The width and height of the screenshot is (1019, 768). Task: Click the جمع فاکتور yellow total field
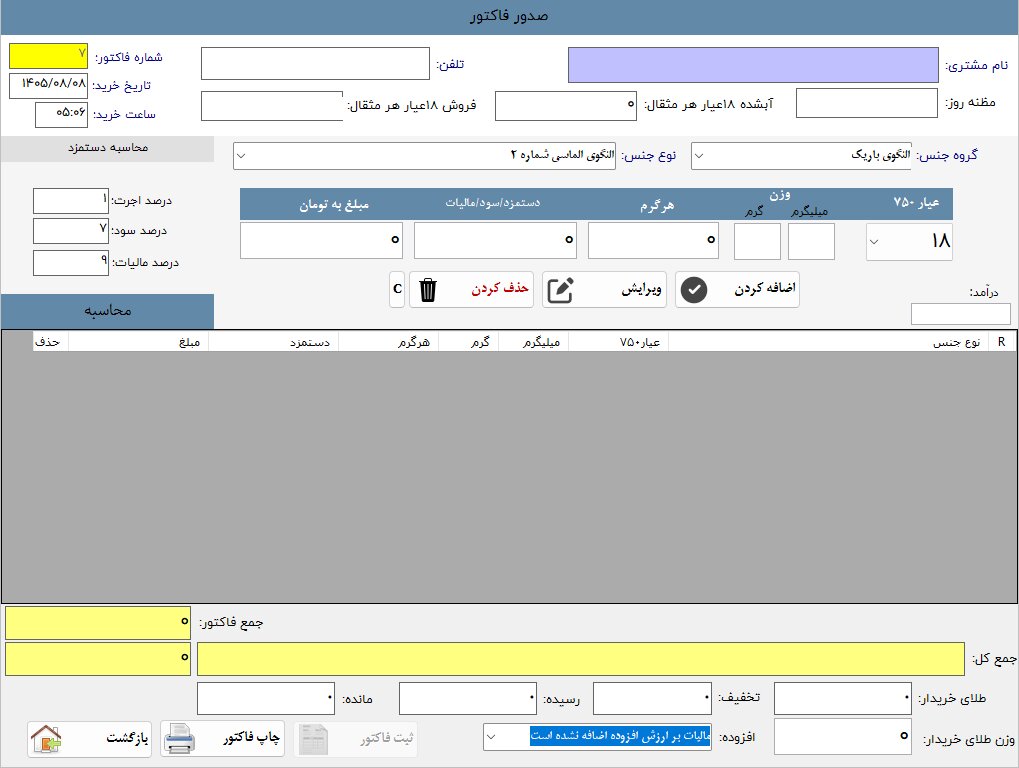[97, 623]
